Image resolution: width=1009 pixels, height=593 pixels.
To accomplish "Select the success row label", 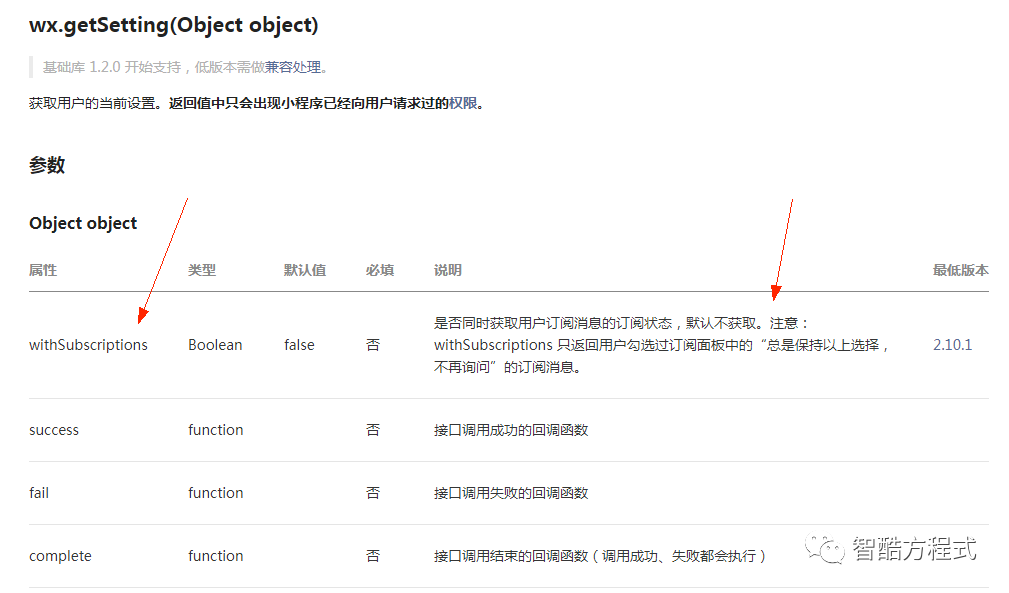I will coord(54,429).
